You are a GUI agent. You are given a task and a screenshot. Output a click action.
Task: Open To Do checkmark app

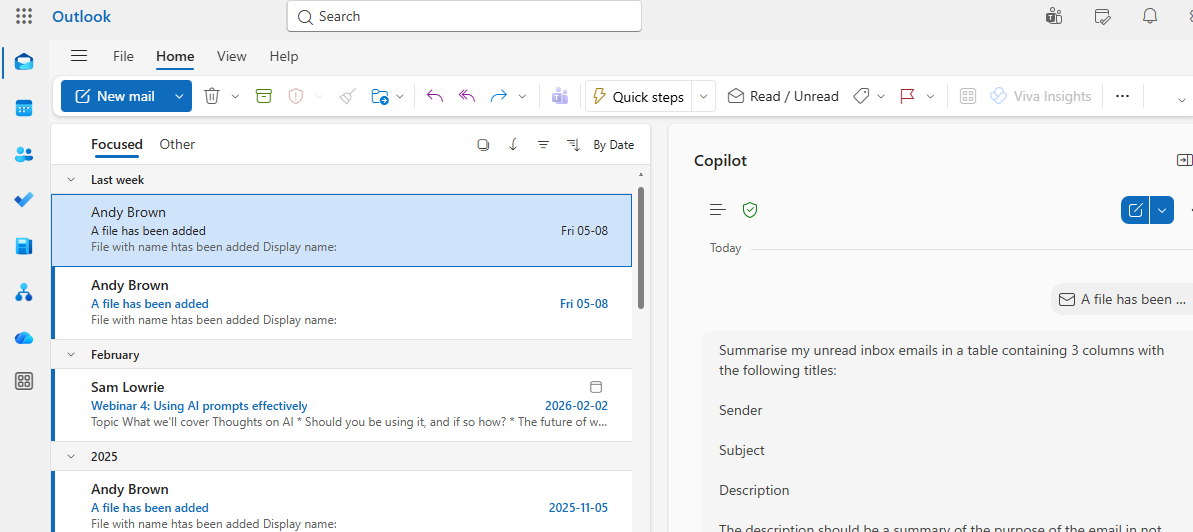[24, 200]
